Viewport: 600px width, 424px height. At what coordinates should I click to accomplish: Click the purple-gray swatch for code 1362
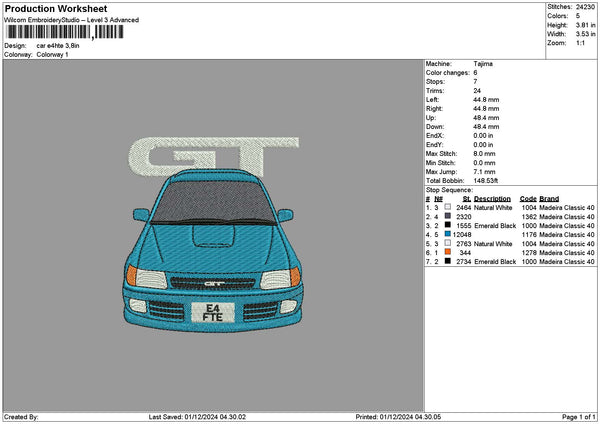tap(447, 216)
